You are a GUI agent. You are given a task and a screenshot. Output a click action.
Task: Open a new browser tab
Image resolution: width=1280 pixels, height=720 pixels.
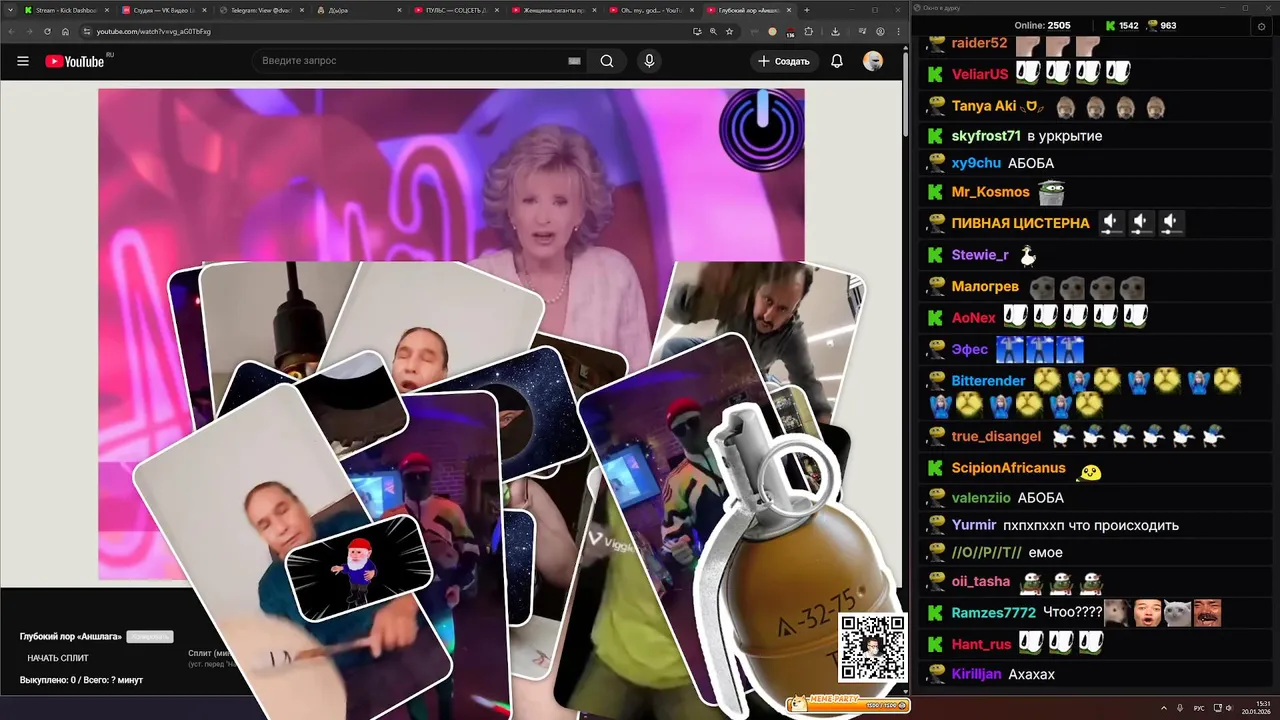click(x=806, y=10)
